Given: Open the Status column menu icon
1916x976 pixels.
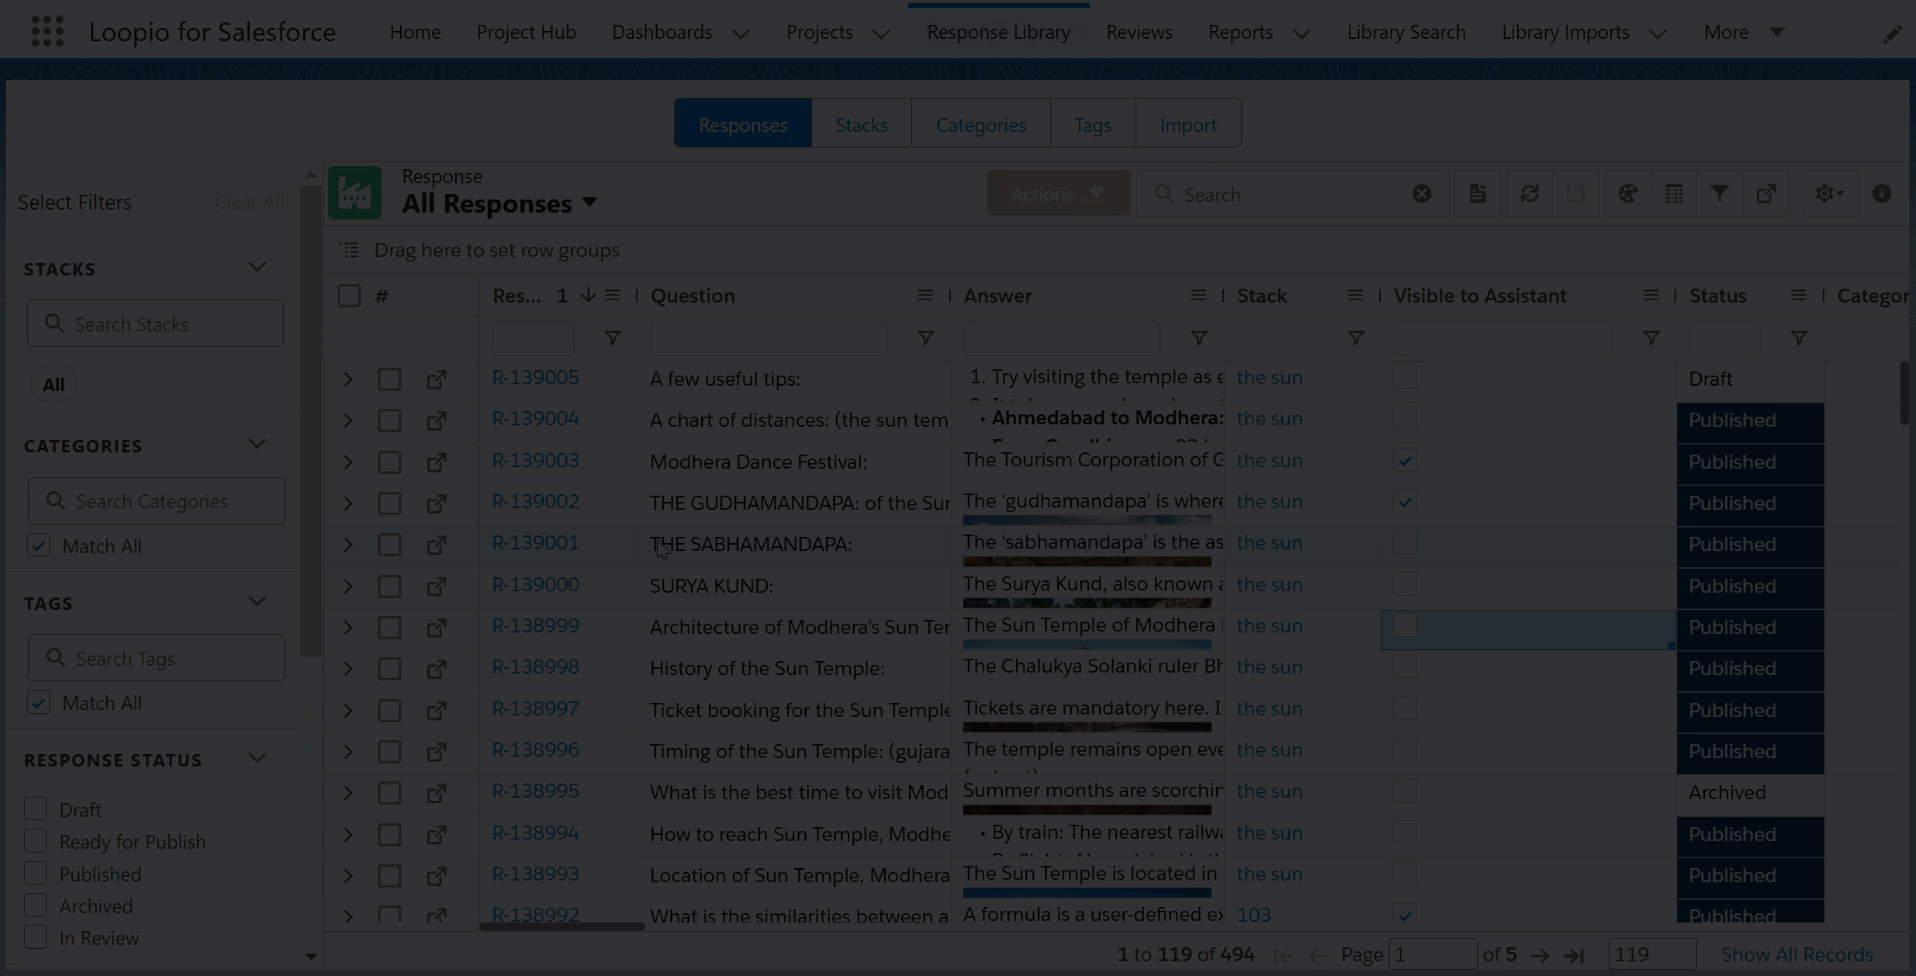Looking at the screenshot, I should click(1799, 296).
